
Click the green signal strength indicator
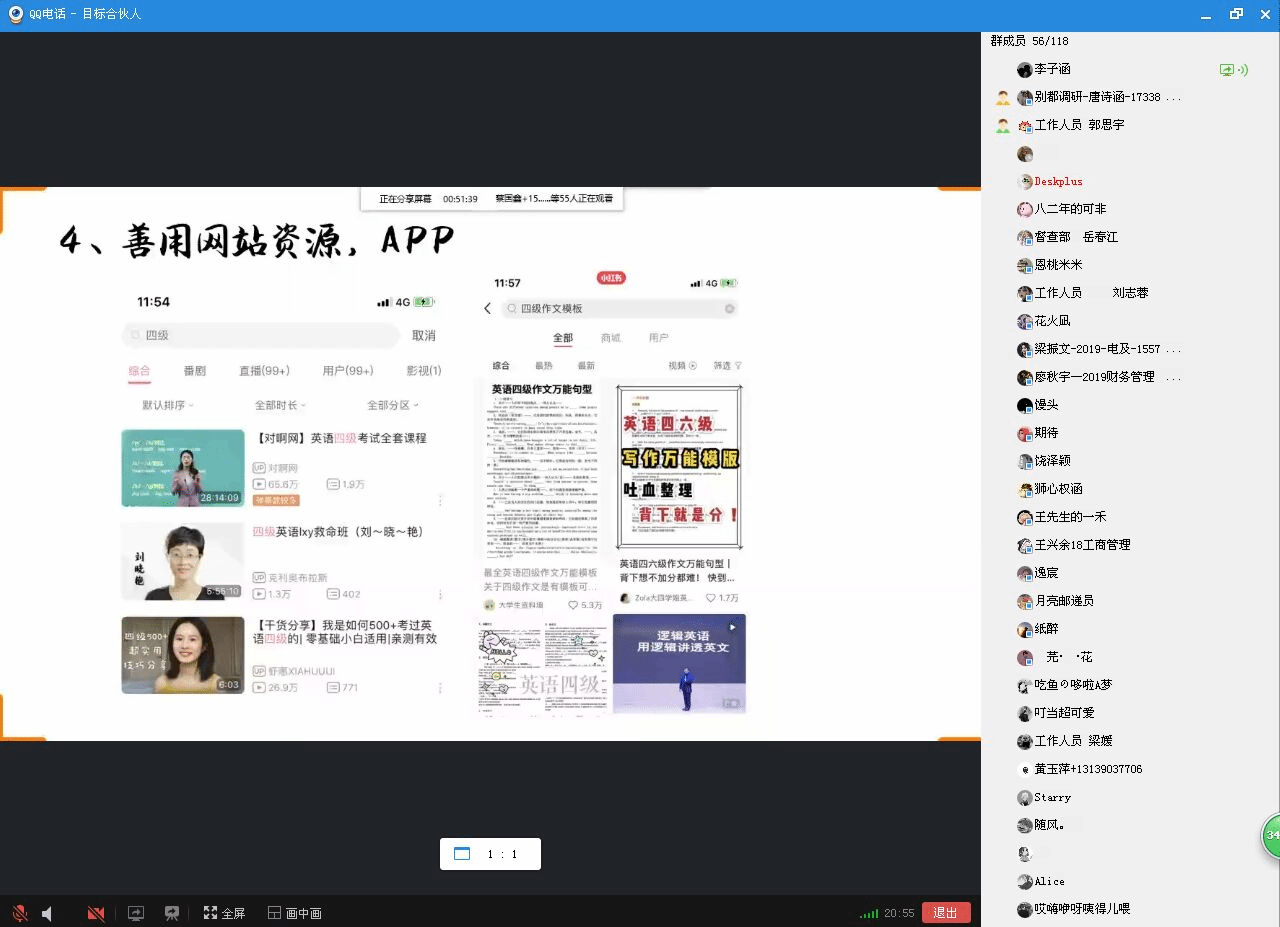(x=869, y=913)
